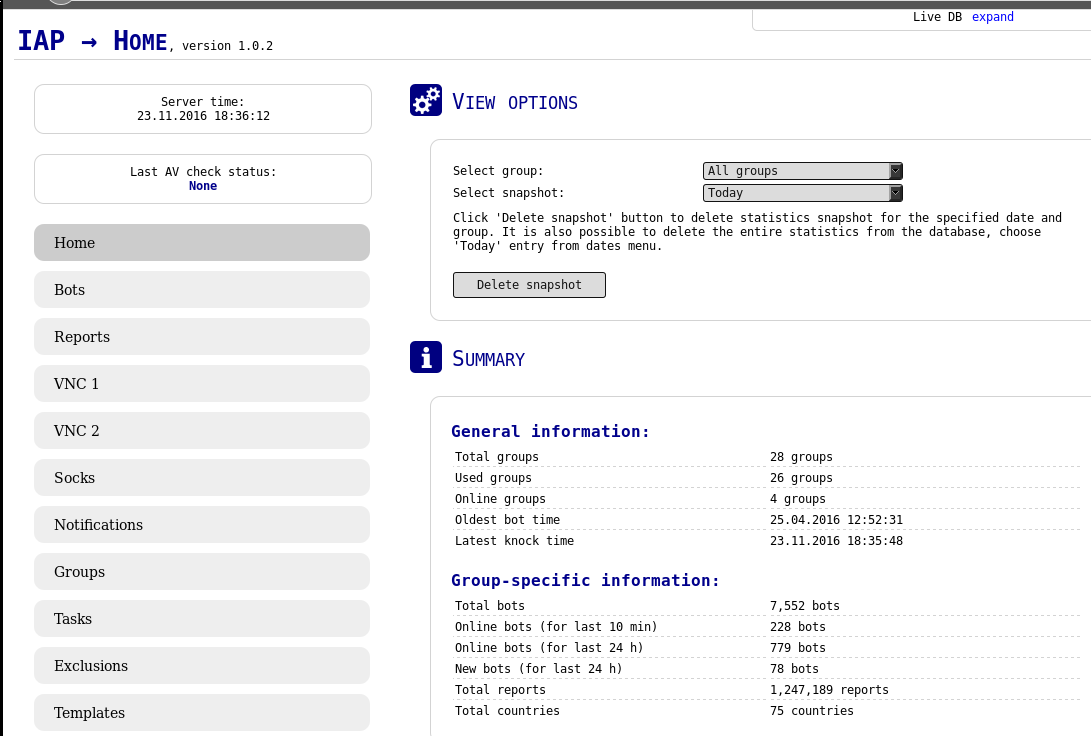Click the '75 countries' value
1091x736 pixels.
pyautogui.click(x=811, y=710)
